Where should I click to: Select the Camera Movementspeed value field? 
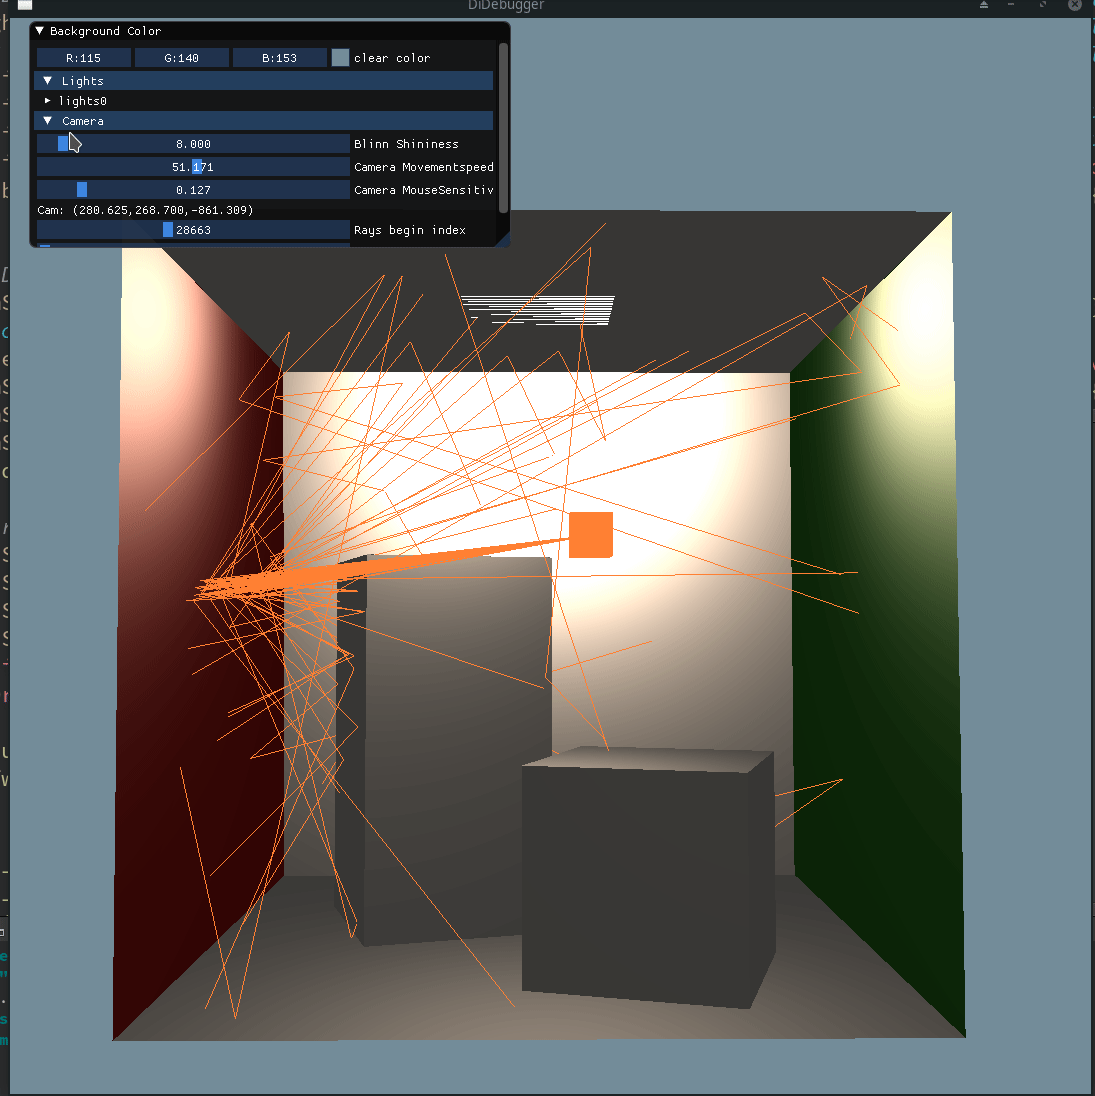click(x=193, y=166)
